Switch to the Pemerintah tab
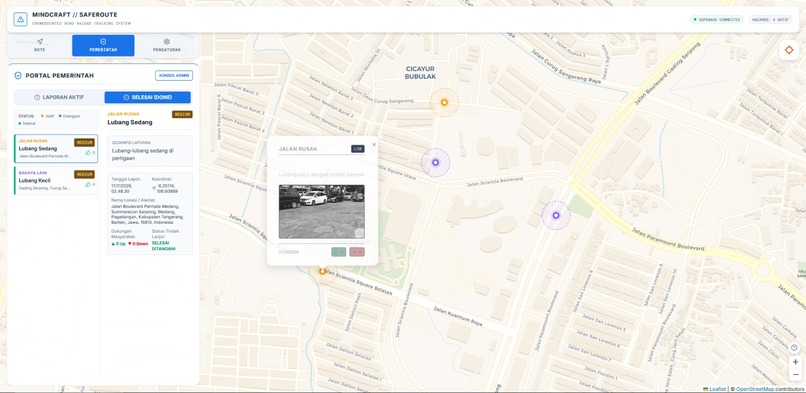The image size is (806, 393). point(103,45)
